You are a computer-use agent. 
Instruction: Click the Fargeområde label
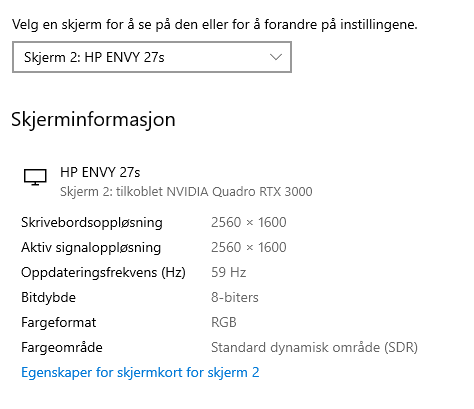click(62, 348)
